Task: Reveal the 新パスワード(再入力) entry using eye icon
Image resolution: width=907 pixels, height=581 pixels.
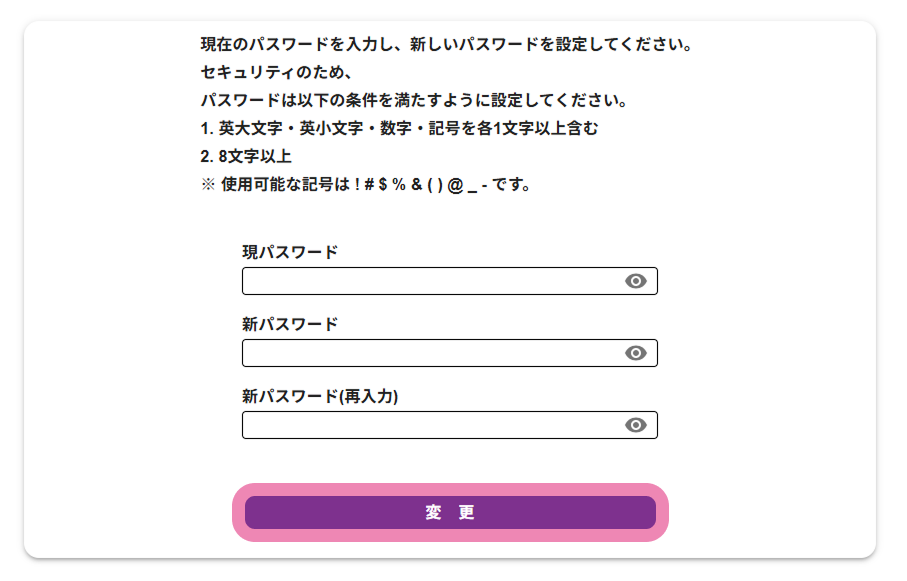Action: pyautogui.click(x=636, y=425)
